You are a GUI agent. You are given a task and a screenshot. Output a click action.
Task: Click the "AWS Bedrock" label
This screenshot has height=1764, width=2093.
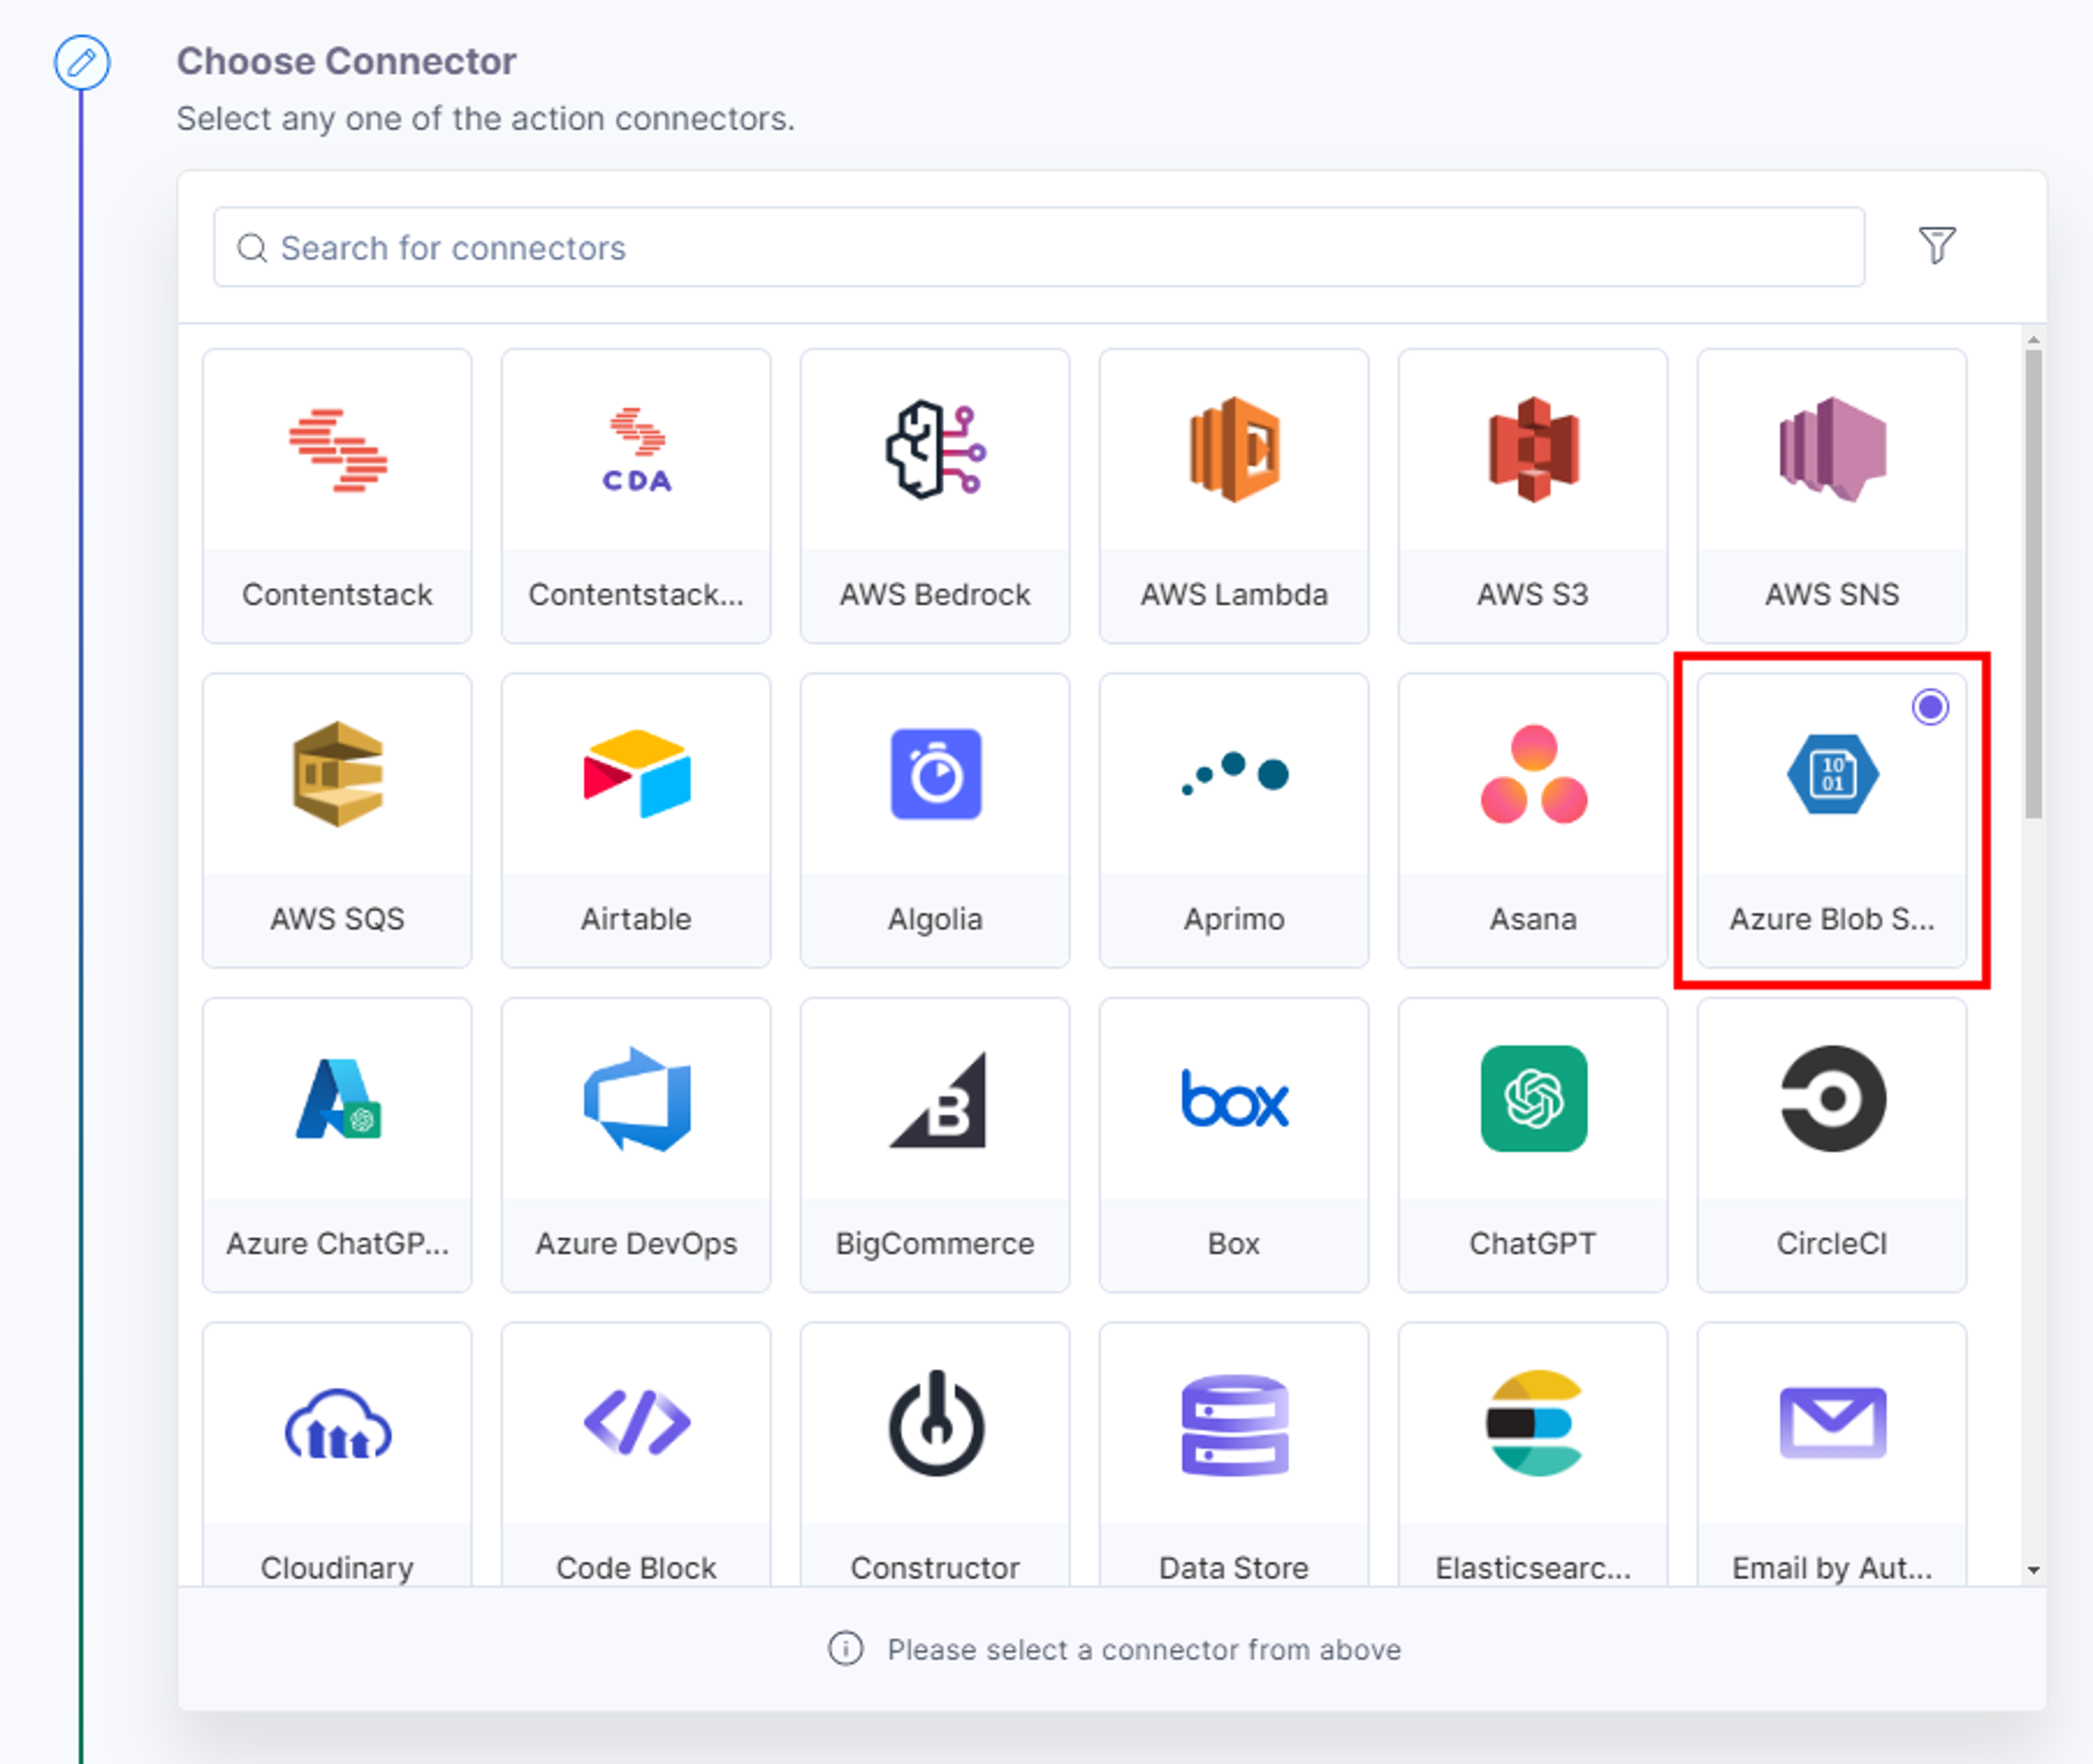(935, 594)
